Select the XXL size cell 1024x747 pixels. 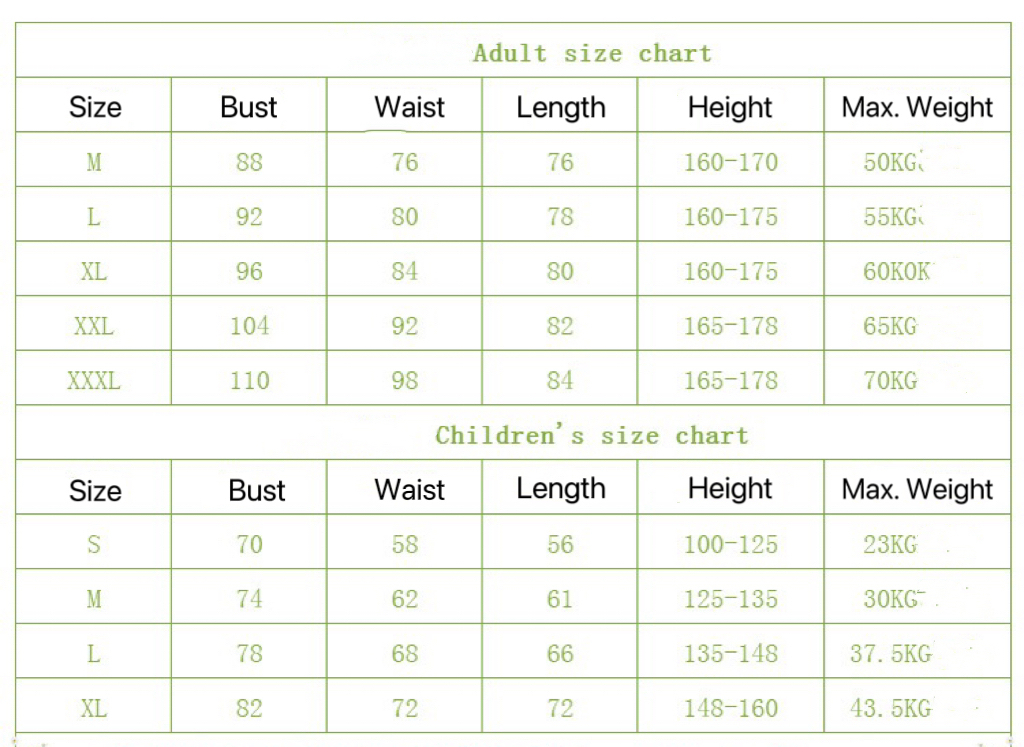94,326
